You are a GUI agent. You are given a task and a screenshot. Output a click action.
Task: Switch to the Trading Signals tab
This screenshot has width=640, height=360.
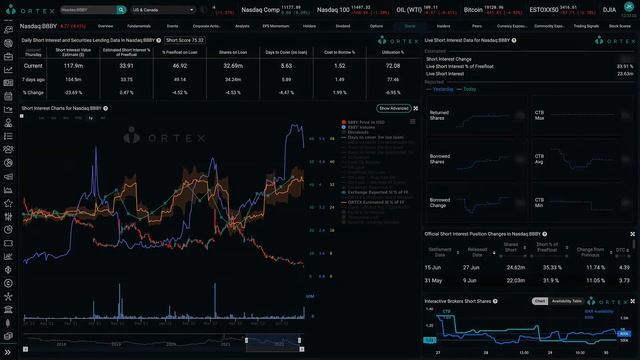click(586, 26)
